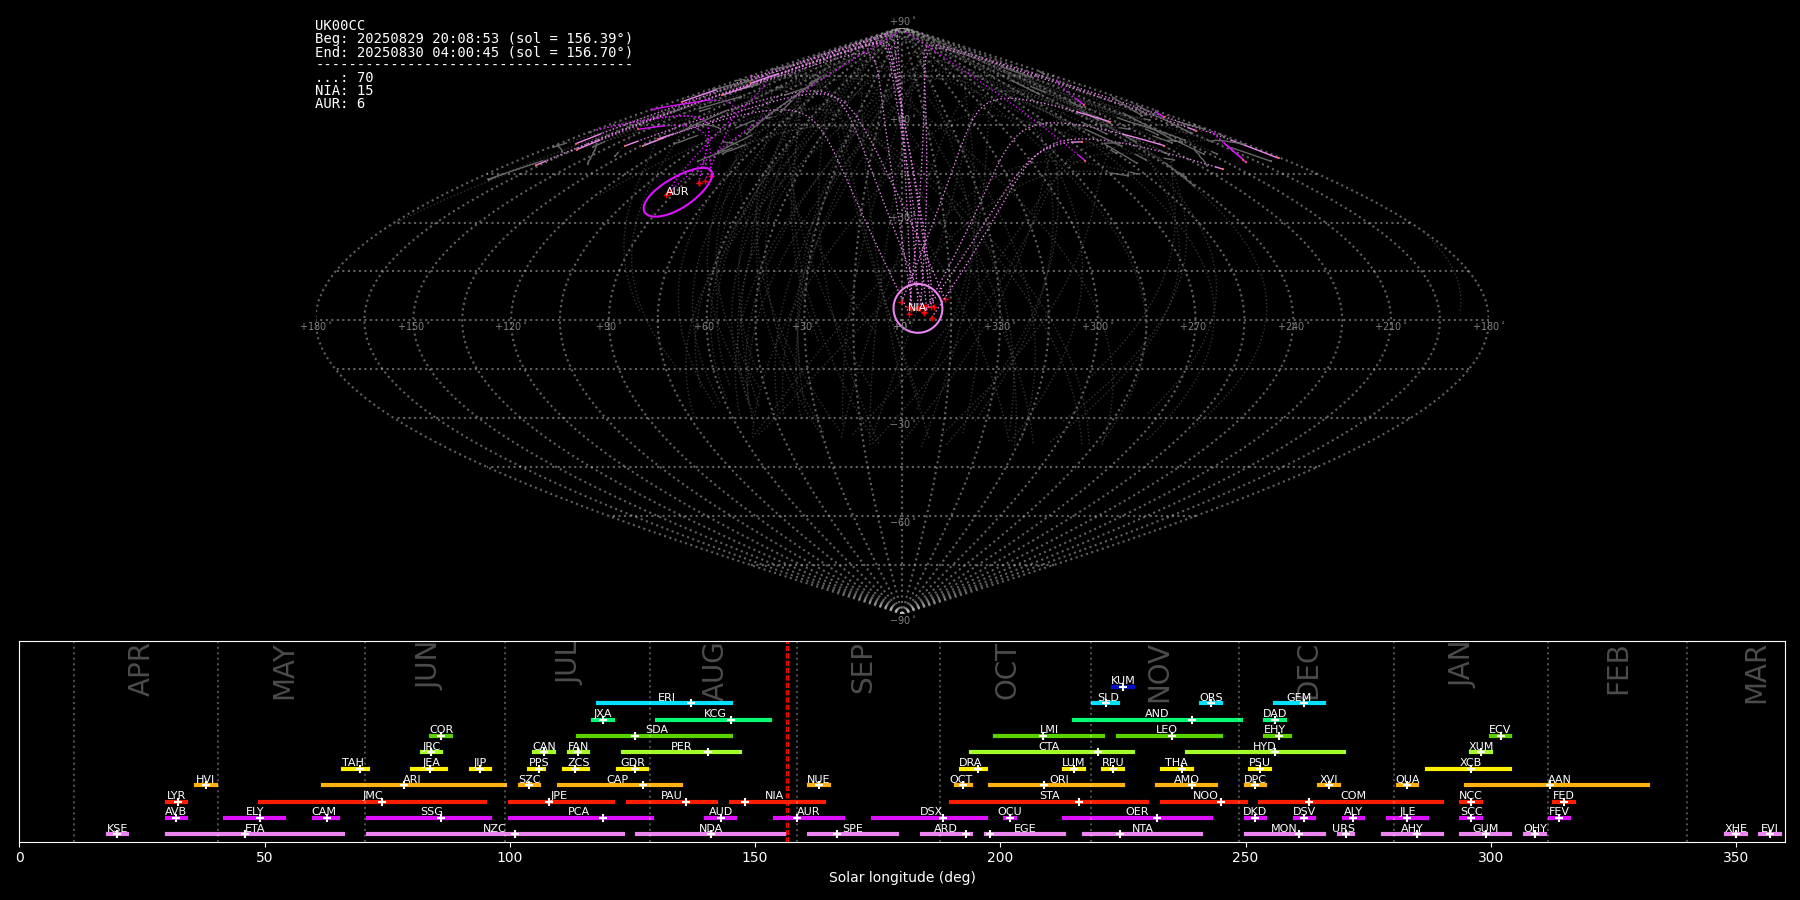Click the SEP month label
Image resolution: width=1800 pixels, height=900 pixels.
(862, 669)
